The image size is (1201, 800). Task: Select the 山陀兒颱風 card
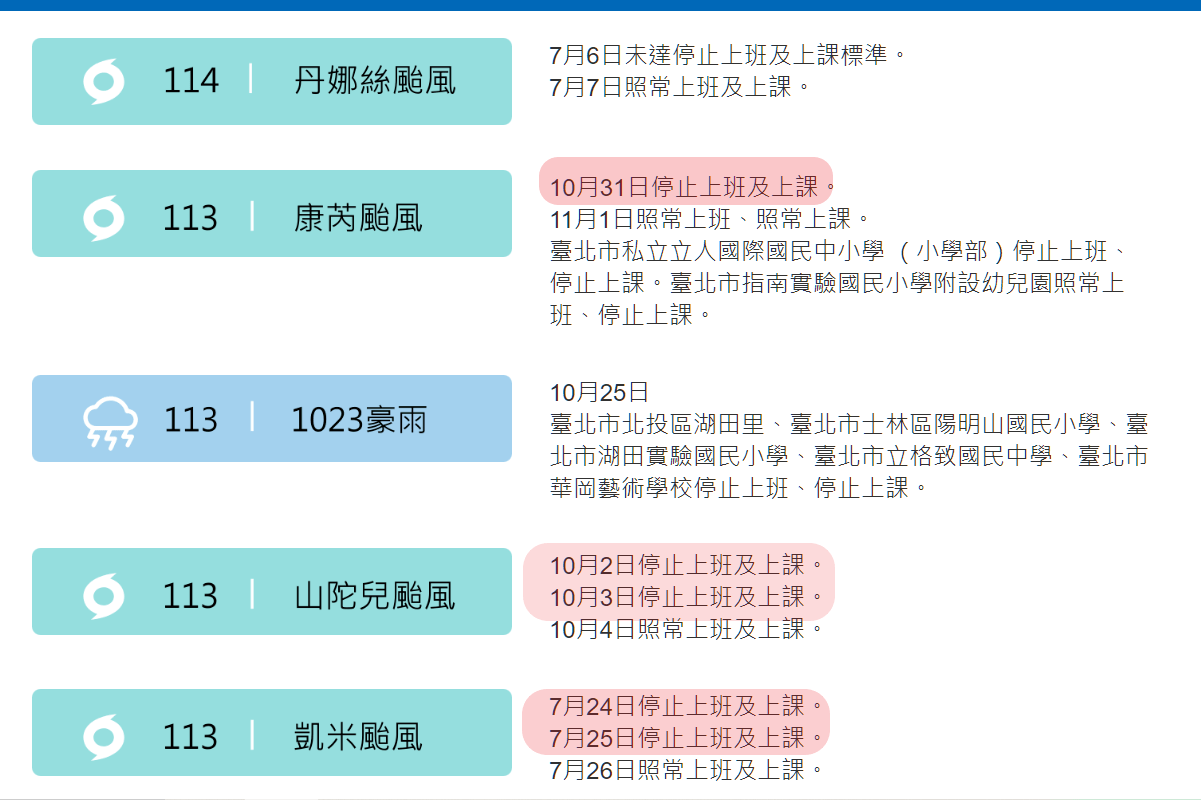point(271,591)
